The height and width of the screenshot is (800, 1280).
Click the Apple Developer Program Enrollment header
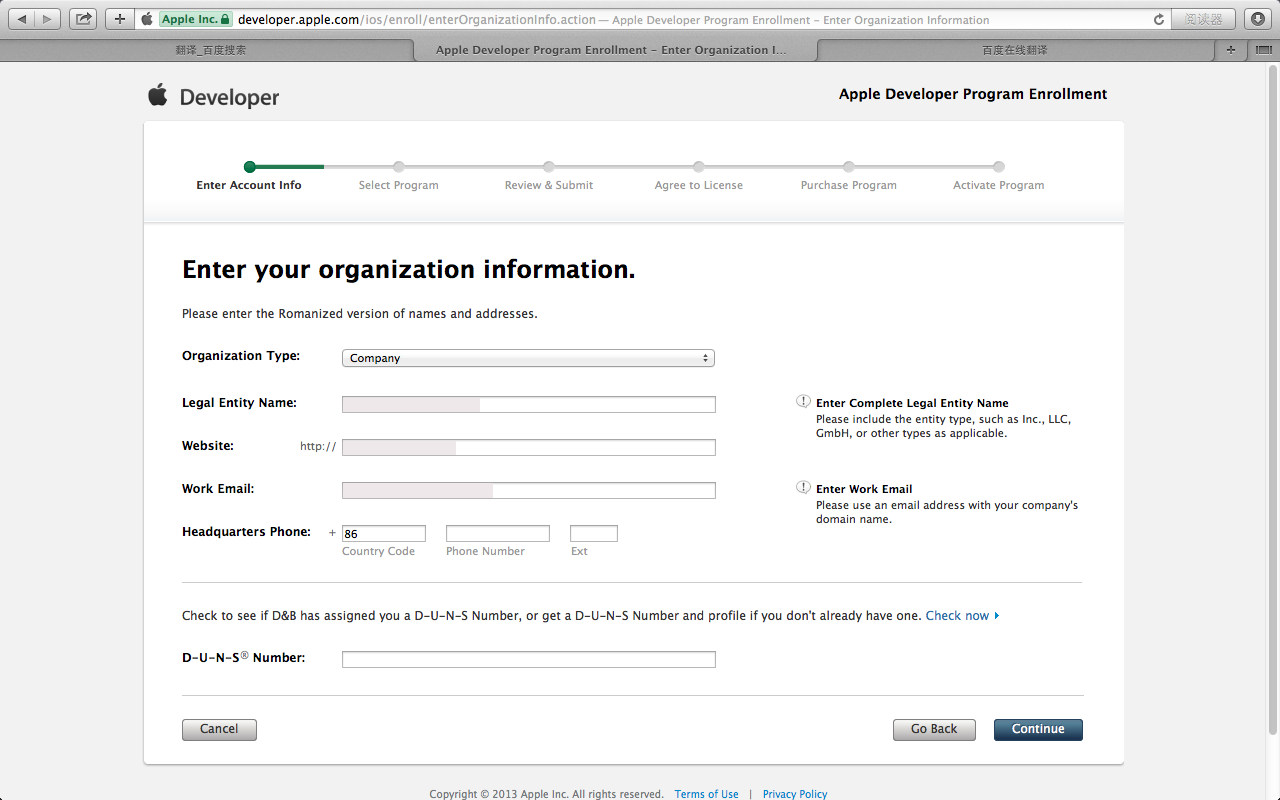[x=973, y=94]
